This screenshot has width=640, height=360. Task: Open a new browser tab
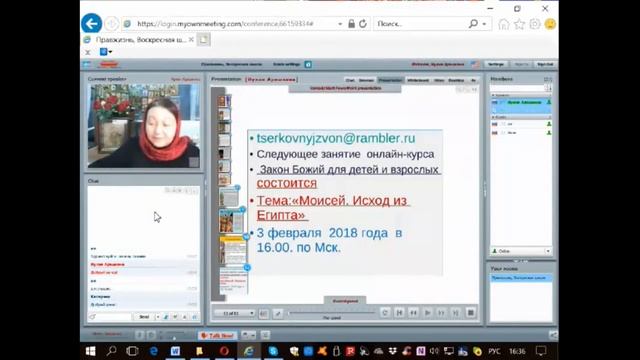(204, 40)
